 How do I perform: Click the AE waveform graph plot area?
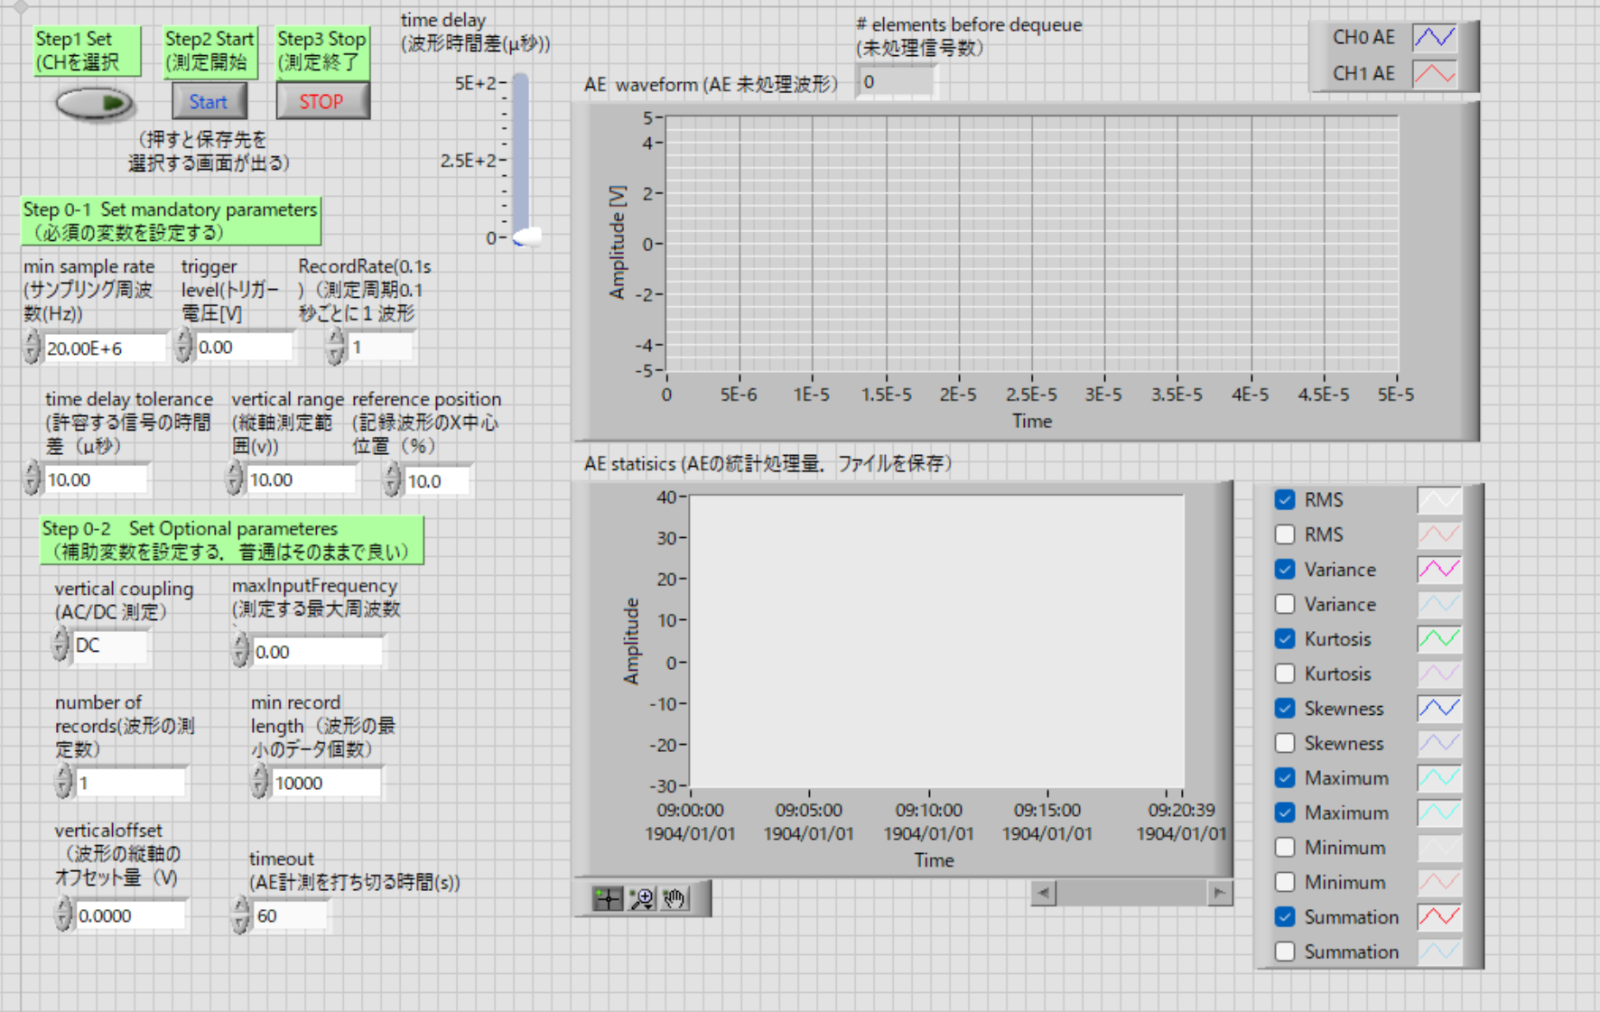point(1032,244)
